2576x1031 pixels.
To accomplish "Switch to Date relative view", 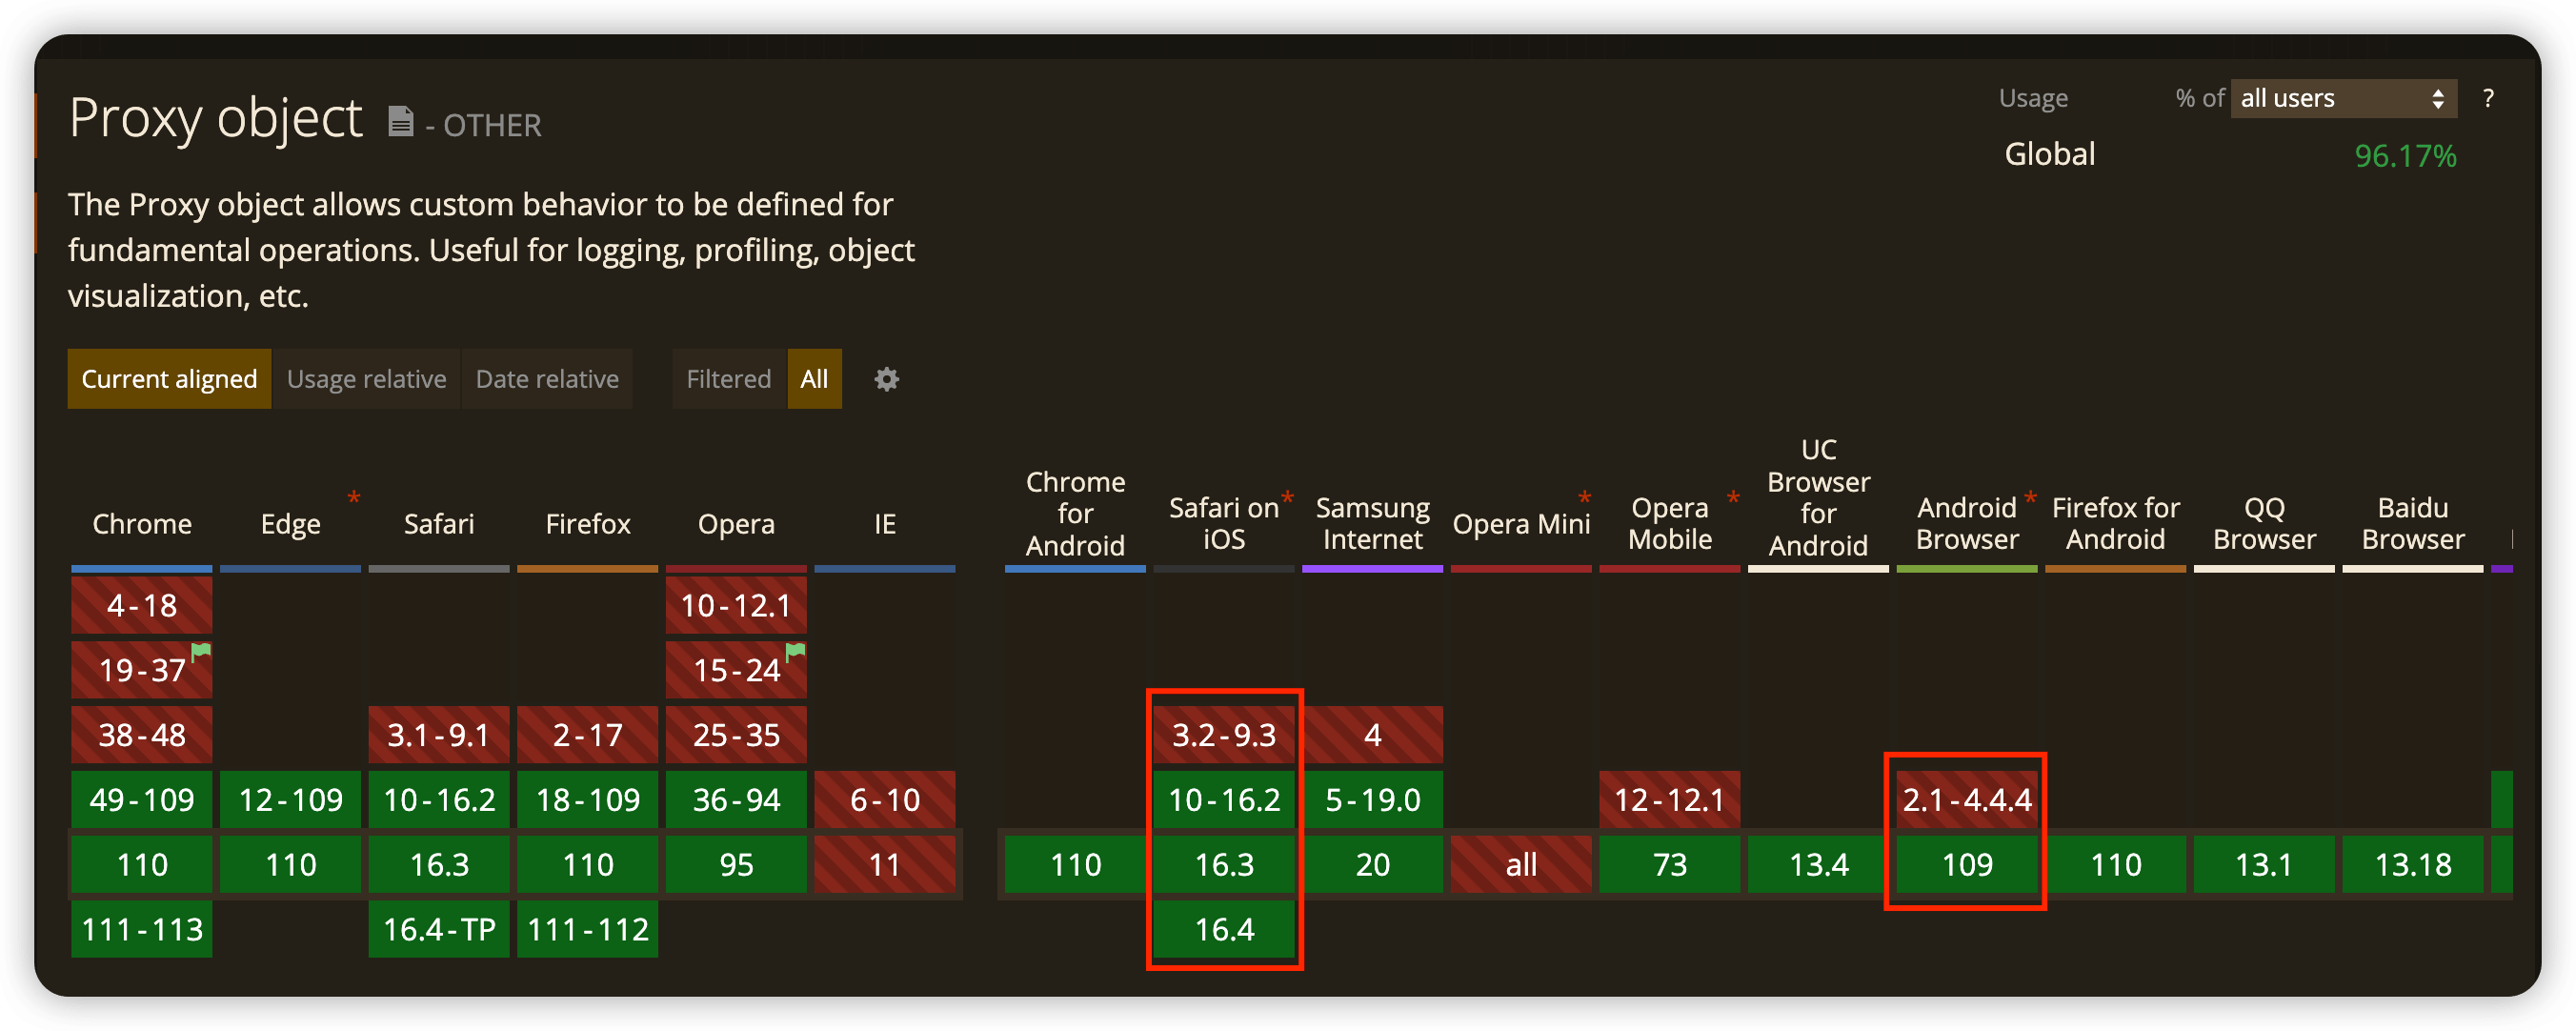I will (x=547, y=379).
